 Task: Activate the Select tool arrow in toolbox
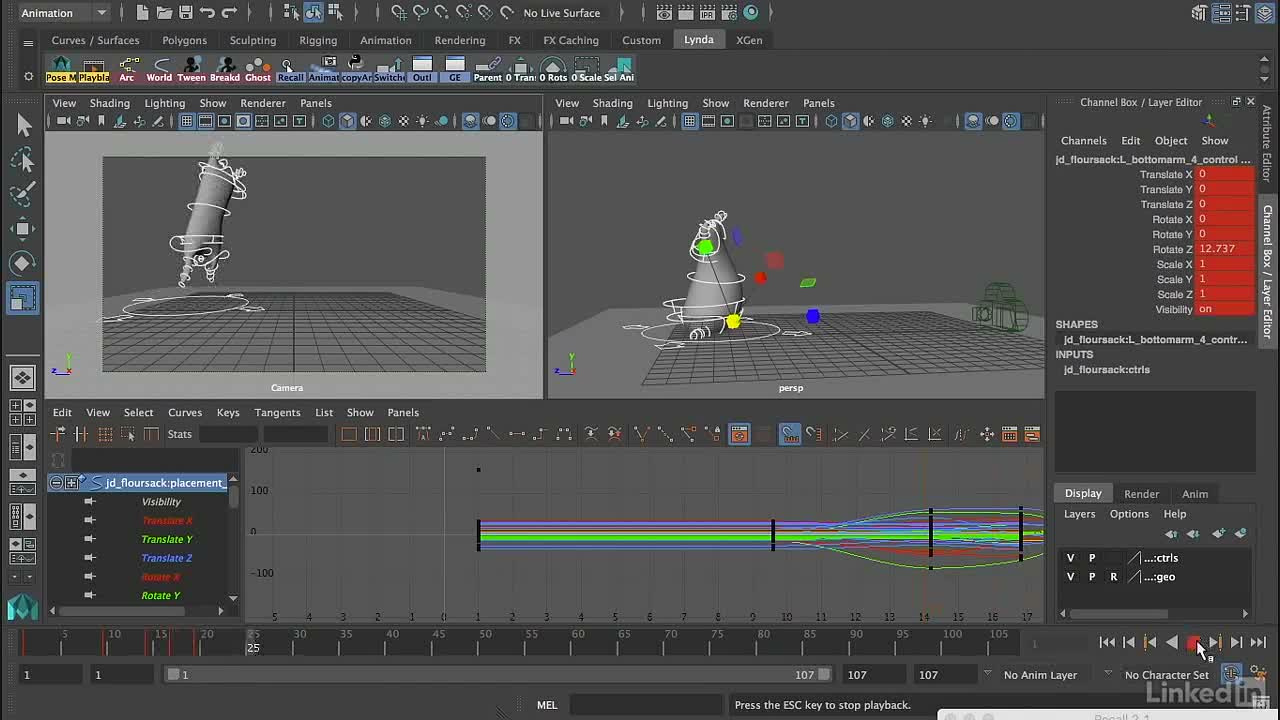23,126
